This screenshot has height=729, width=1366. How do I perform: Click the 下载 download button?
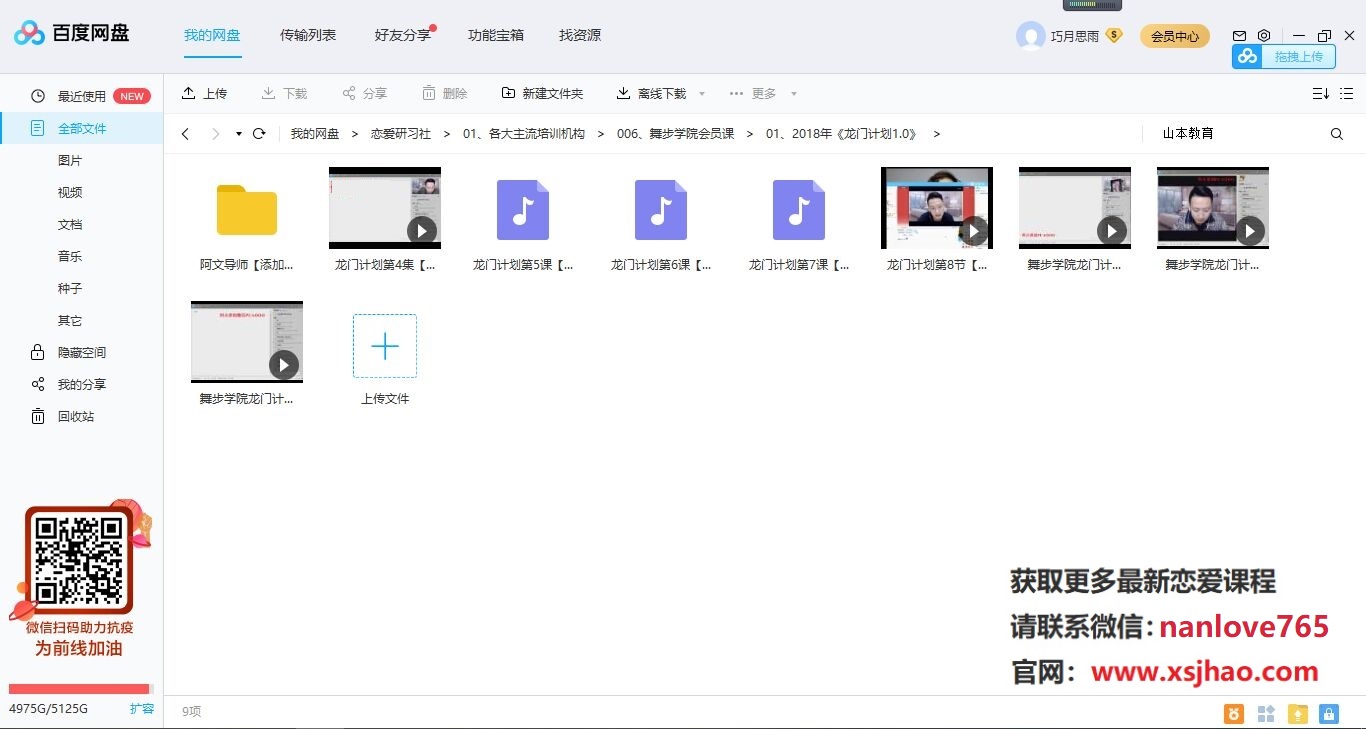(284, 93)
